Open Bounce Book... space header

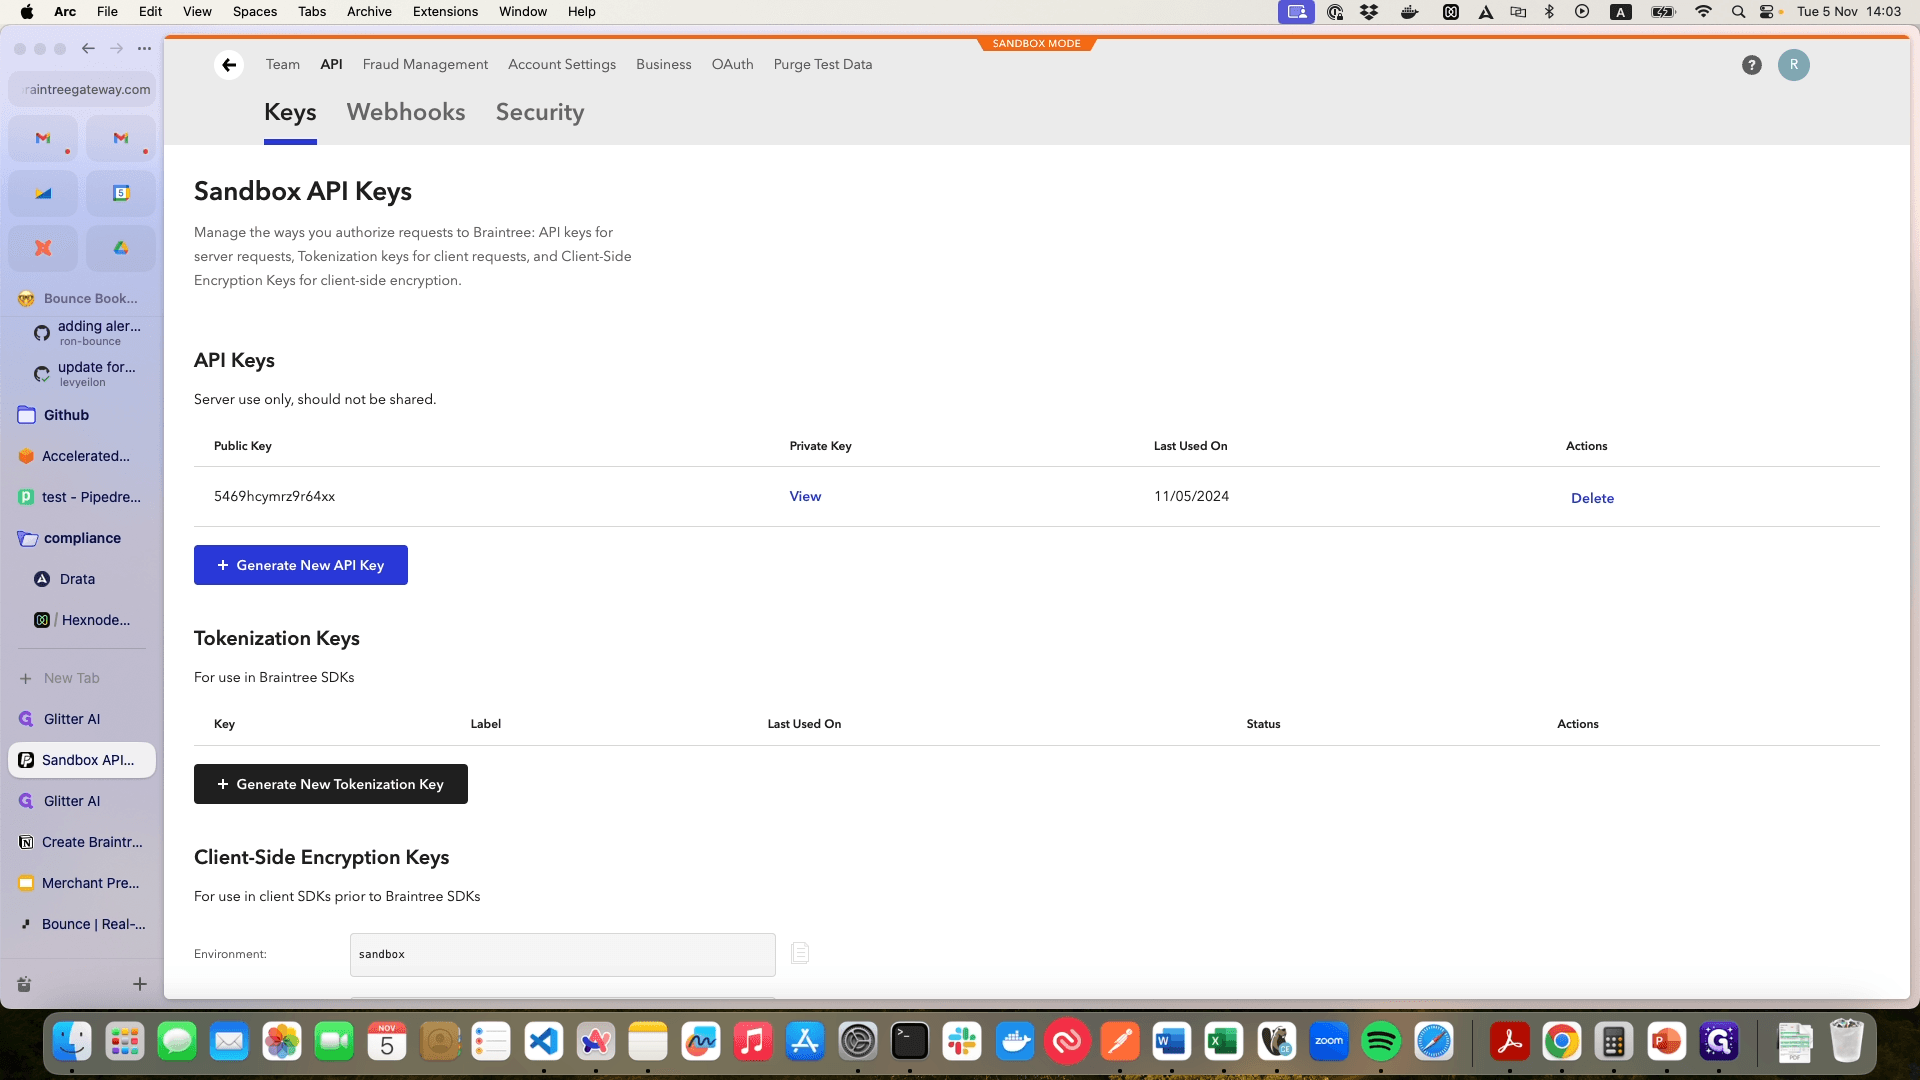click(82, 298)
